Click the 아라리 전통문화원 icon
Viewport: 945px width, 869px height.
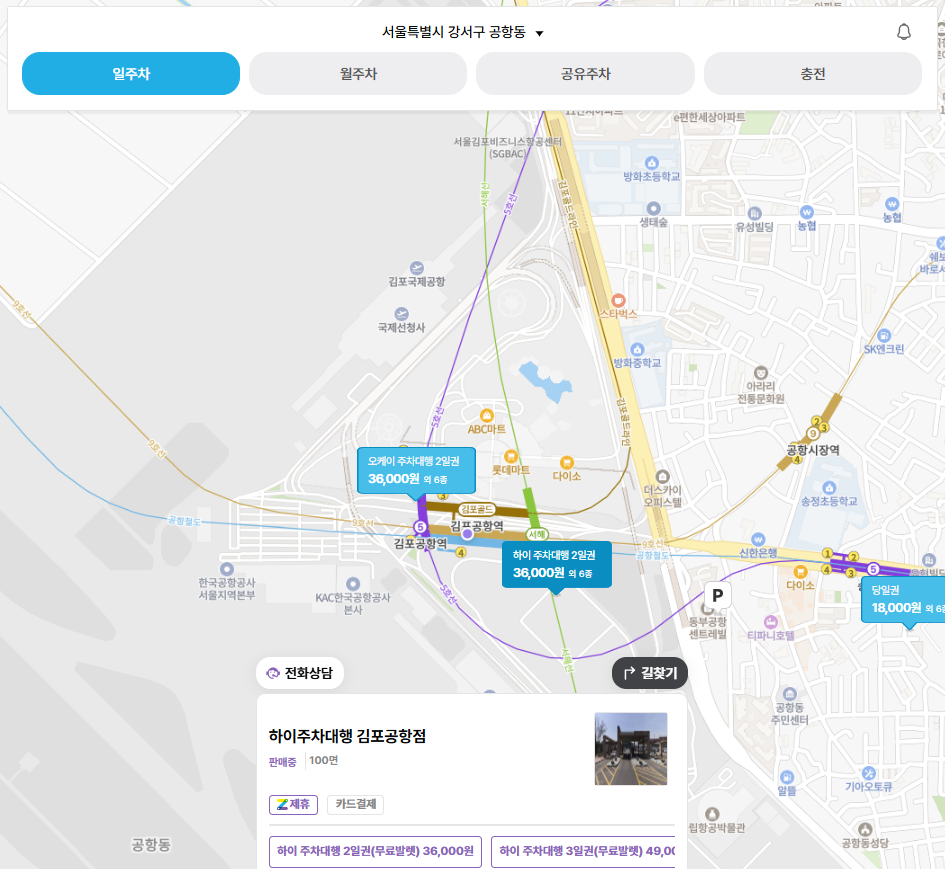[x=761, y=372]
